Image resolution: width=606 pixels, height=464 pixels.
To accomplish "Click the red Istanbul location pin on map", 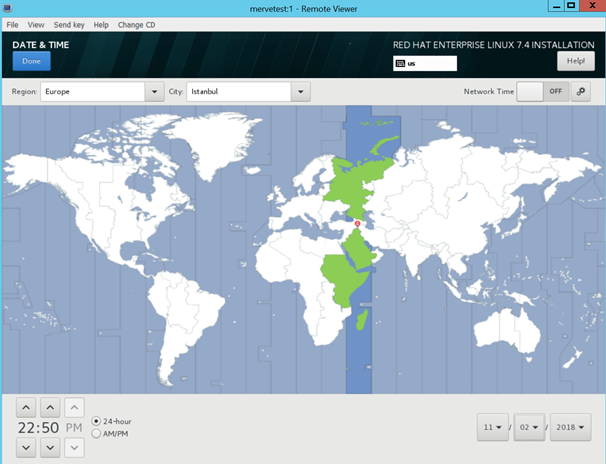I will click(357, 224).
